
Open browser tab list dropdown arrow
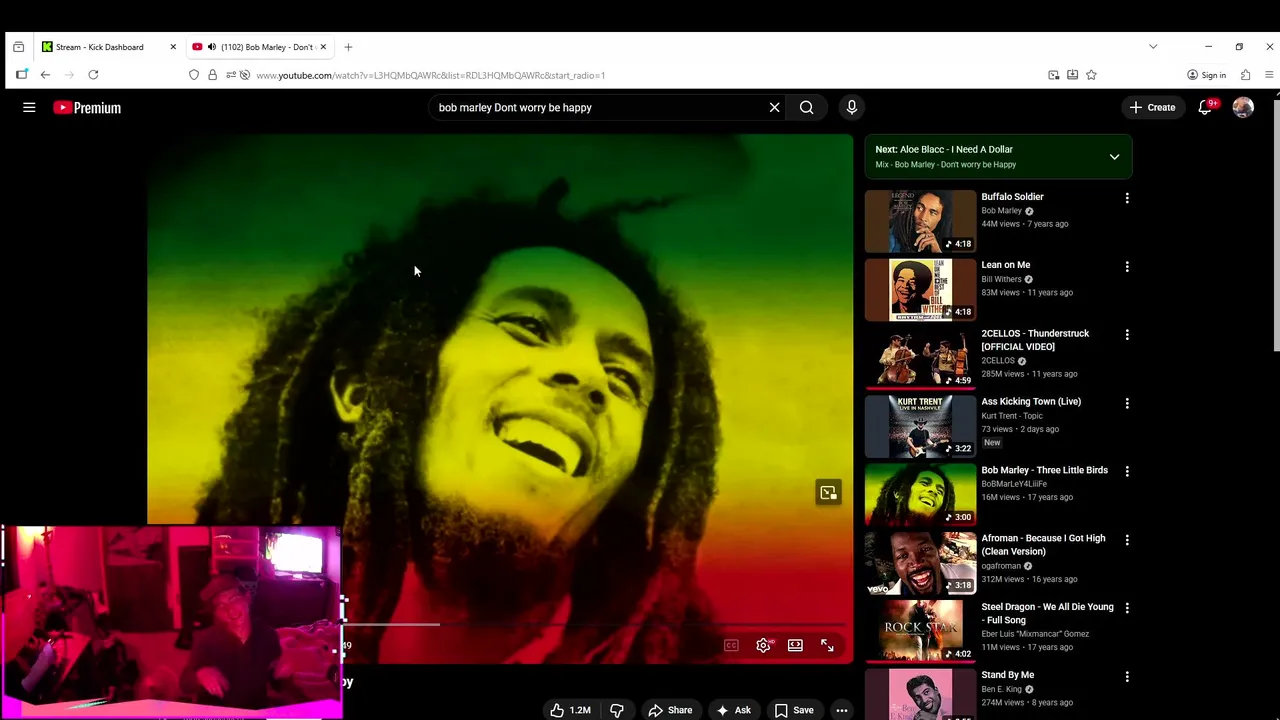point(1153,47)
